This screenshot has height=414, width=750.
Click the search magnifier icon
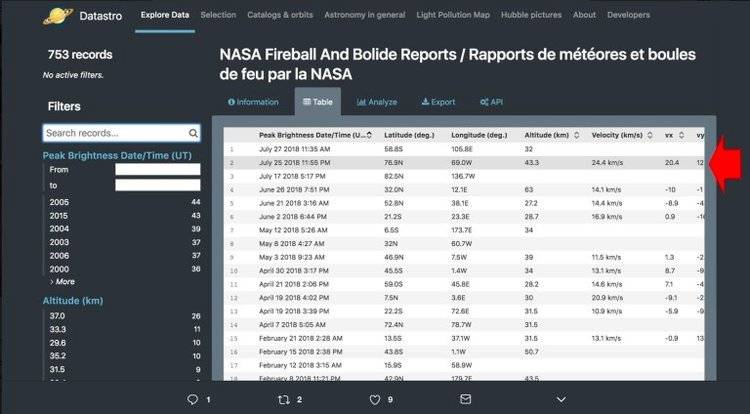point(193,133)
